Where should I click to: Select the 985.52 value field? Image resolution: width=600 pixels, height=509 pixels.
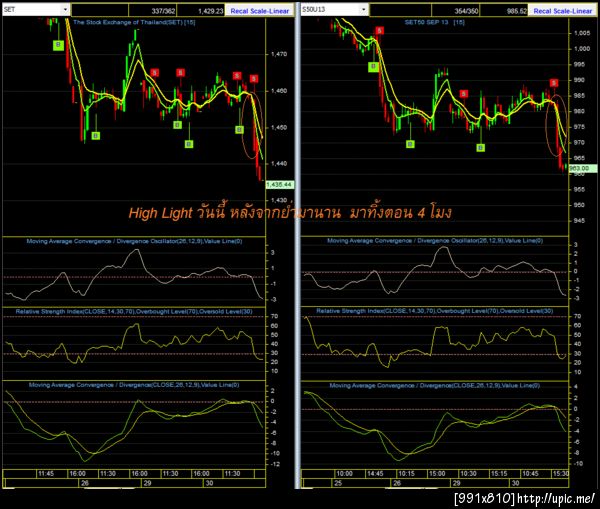tap(504, 11)
